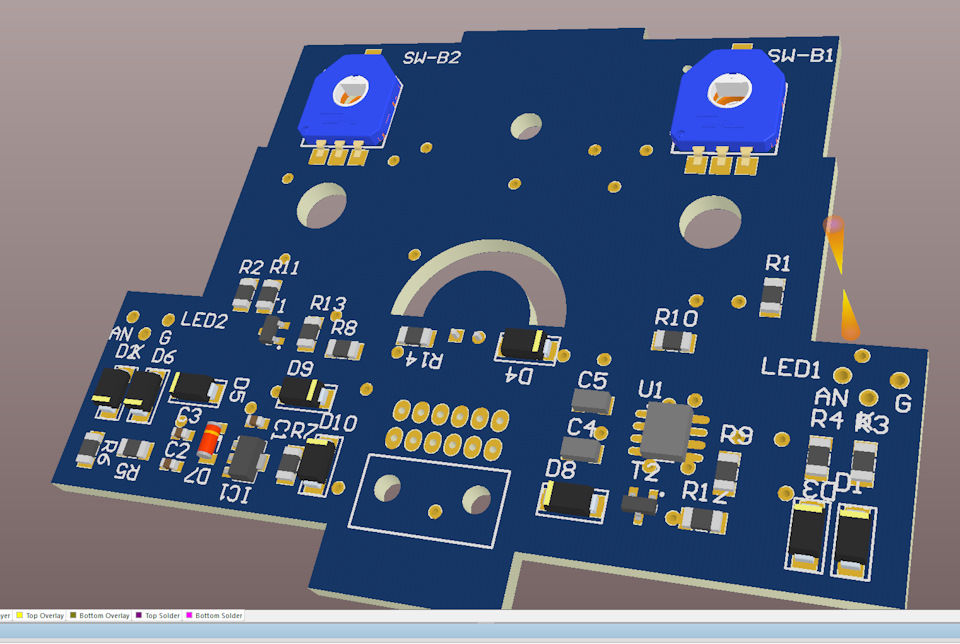Switch to the Top Solder layer tab

[157, 615]
